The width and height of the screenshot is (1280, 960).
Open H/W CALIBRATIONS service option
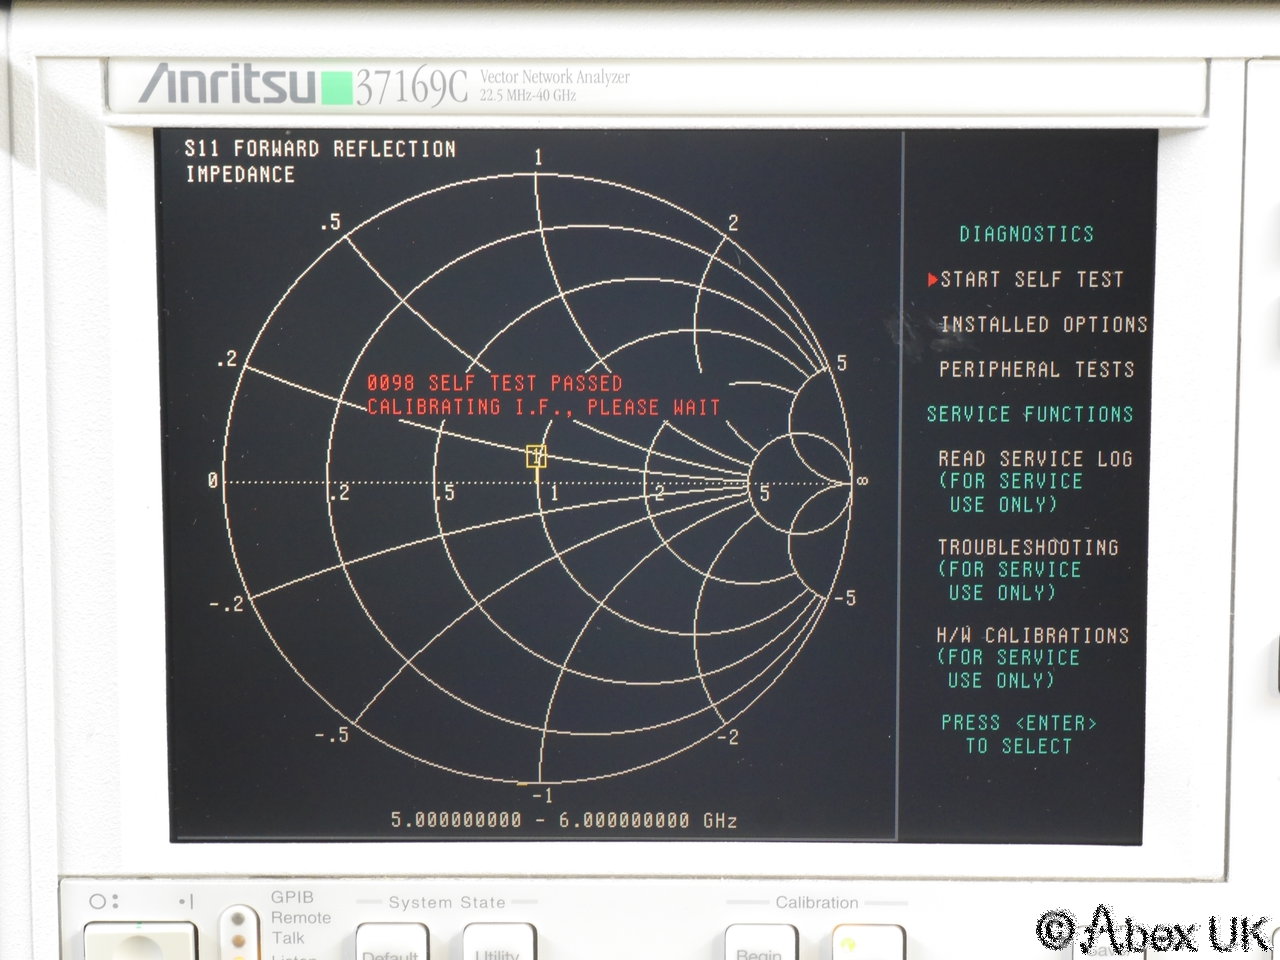click(1032, 636)
